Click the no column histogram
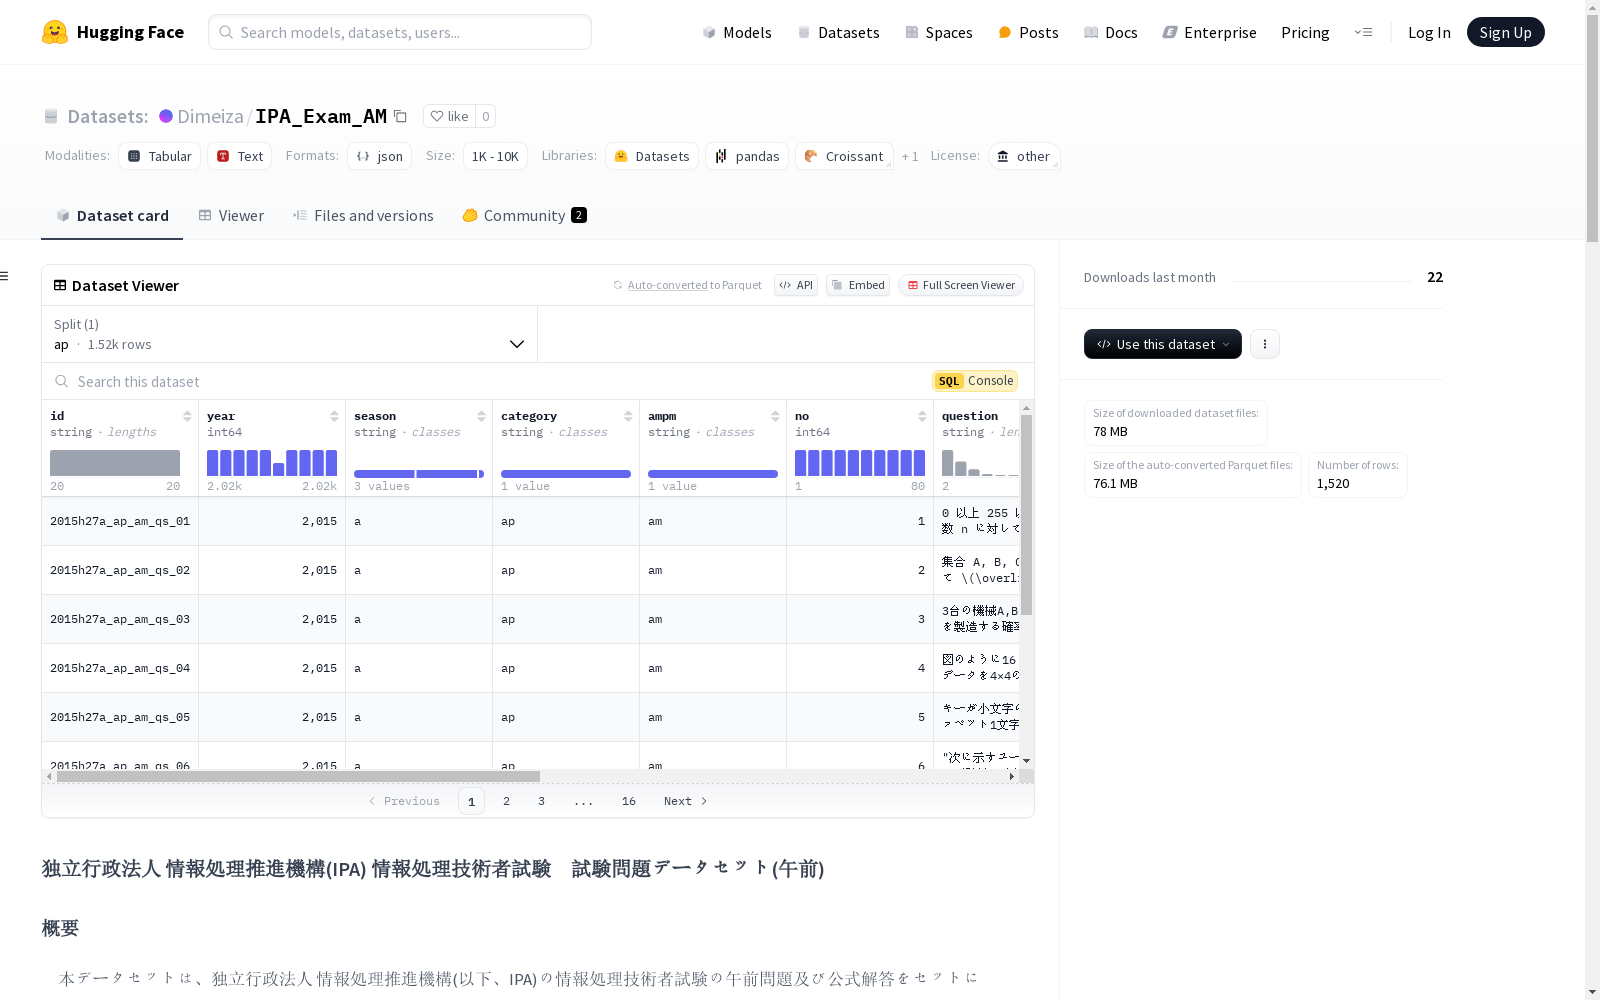 pyautogui.click(x=860, y=463)
